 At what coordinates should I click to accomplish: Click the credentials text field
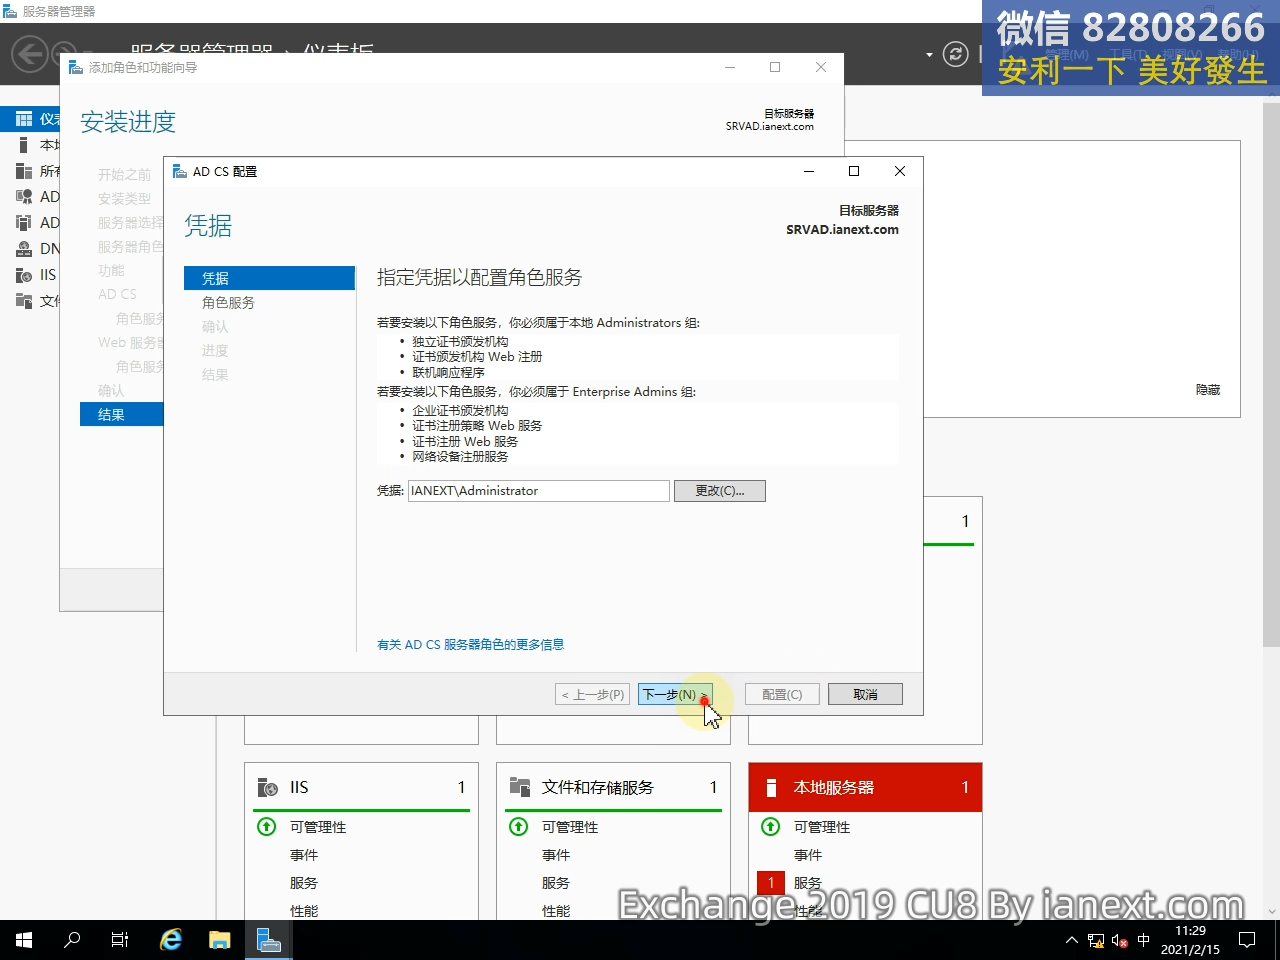pyautogui.click(x=539, y=491)
